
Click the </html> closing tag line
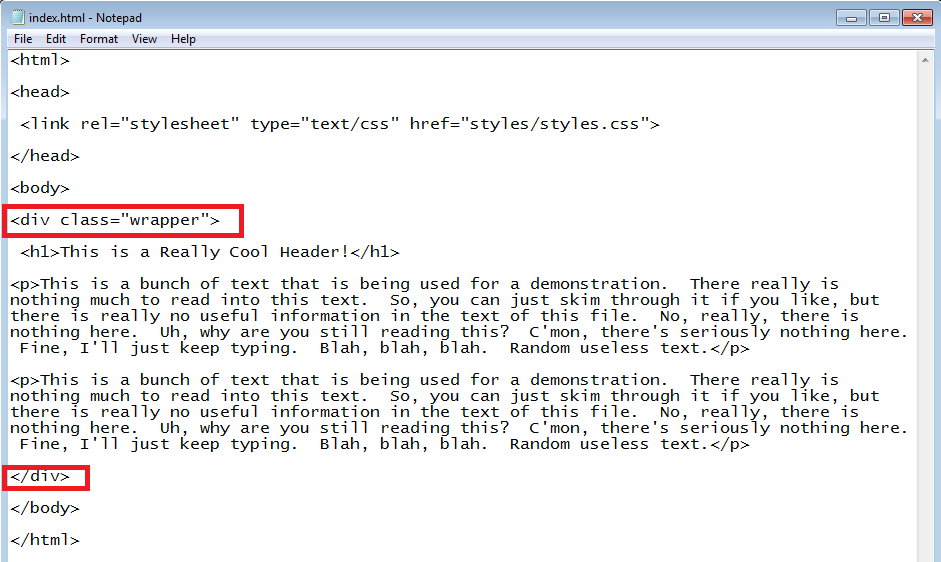click(x=44, y=540)
